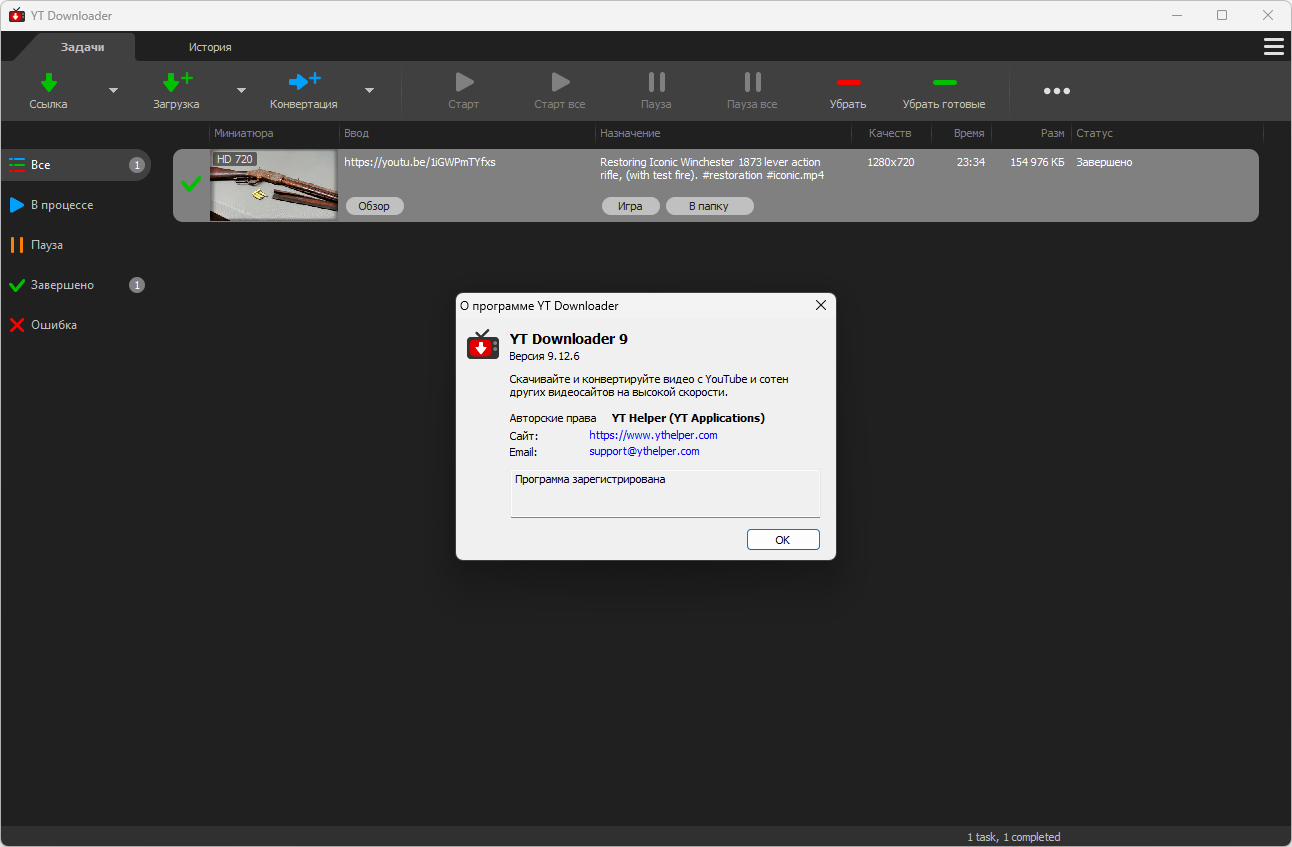Switch to the Задачи tab

82,47
